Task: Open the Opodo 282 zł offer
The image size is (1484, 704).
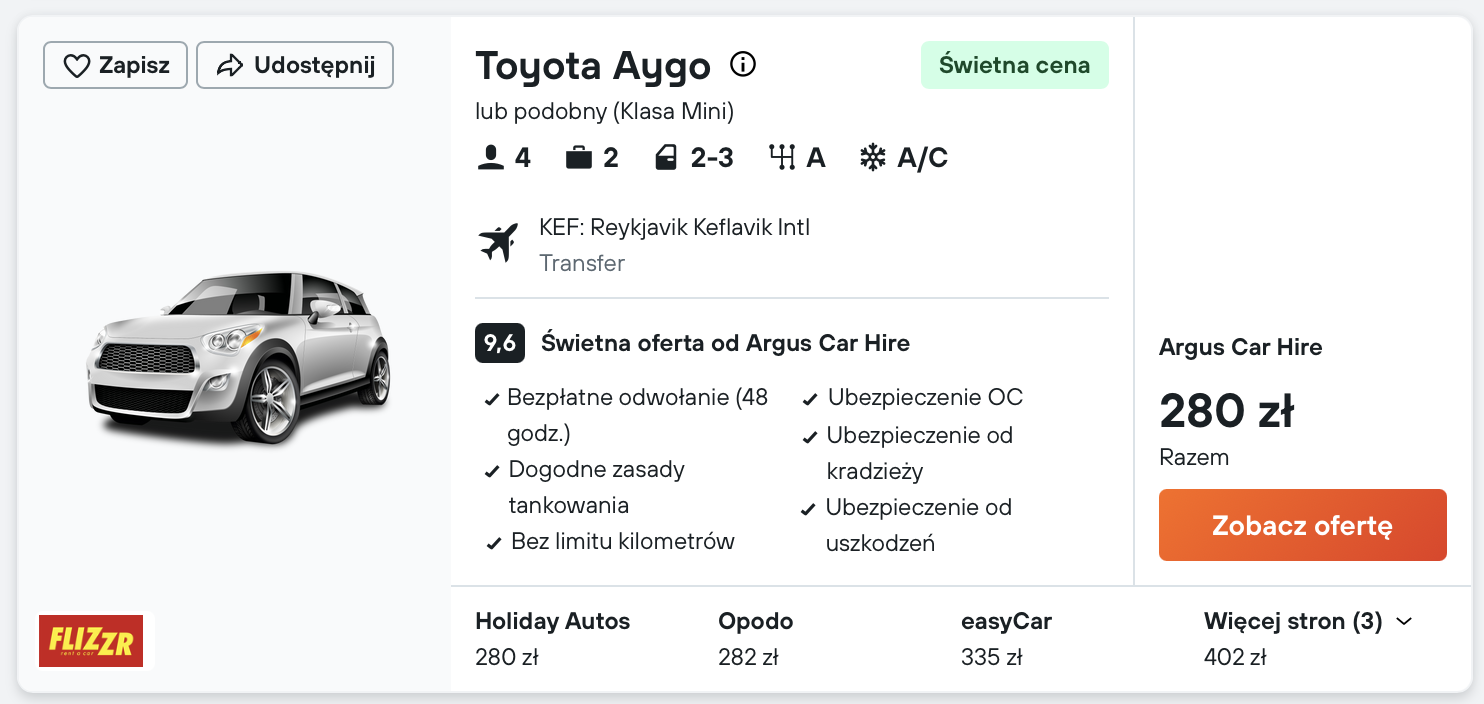Action: (755, 638)
